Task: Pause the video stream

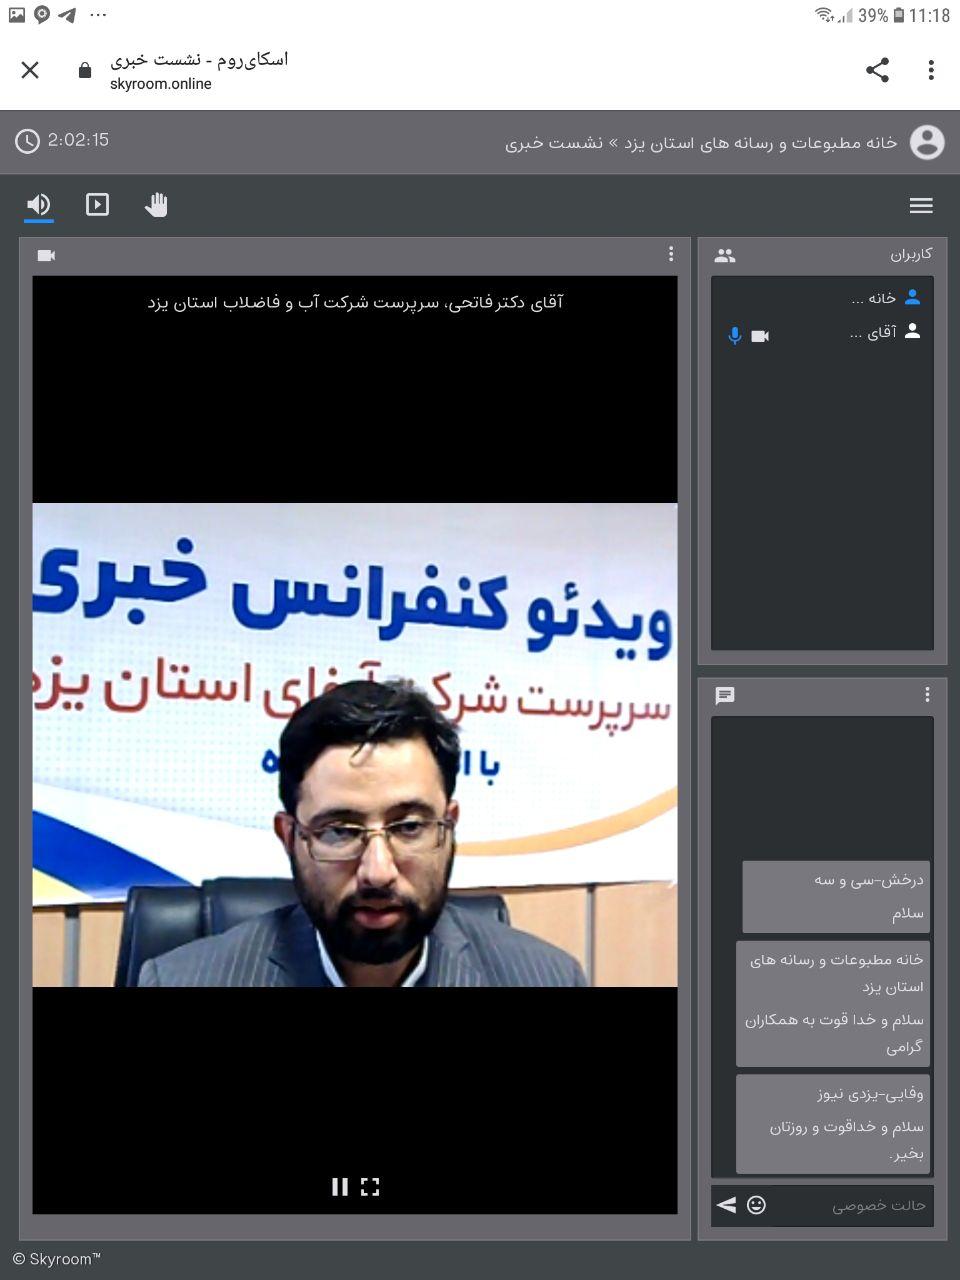Action: [x=340, y=1187]
